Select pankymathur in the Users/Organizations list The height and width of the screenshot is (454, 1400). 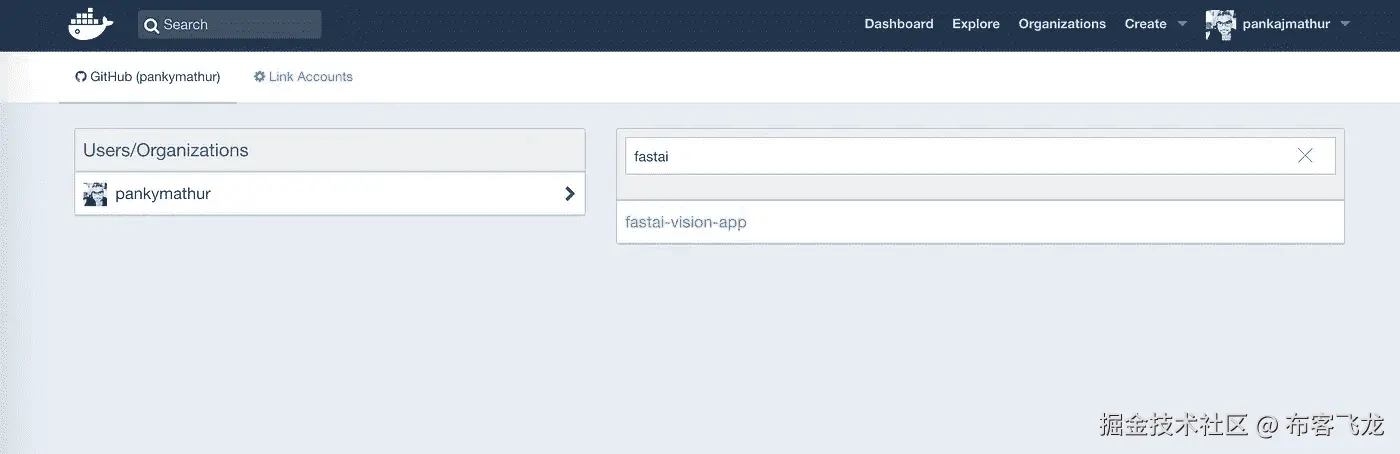(x=163, y=194)
